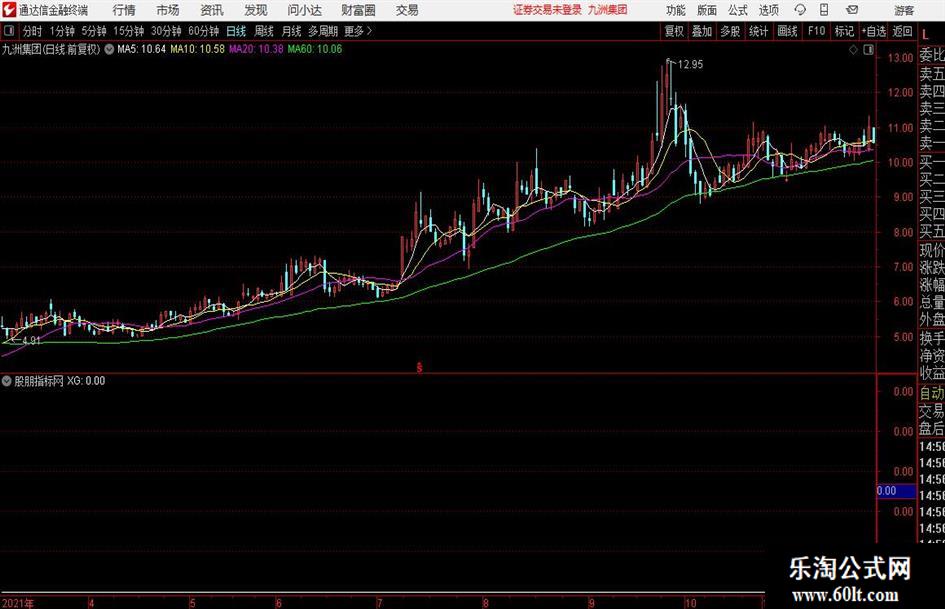Click the 12.95 high price marker

tap(690, 64)
